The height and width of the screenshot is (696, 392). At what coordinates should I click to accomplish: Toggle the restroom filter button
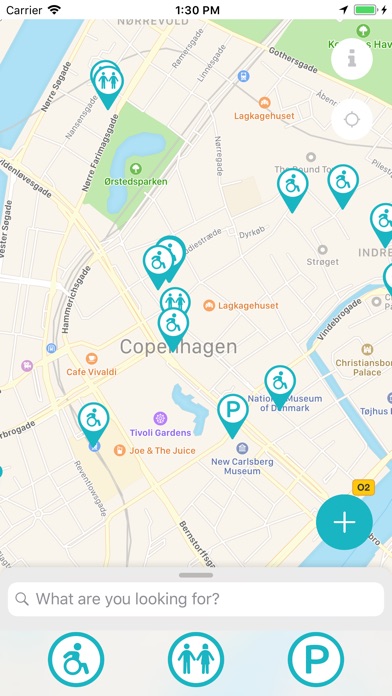(x=196, y=660)
